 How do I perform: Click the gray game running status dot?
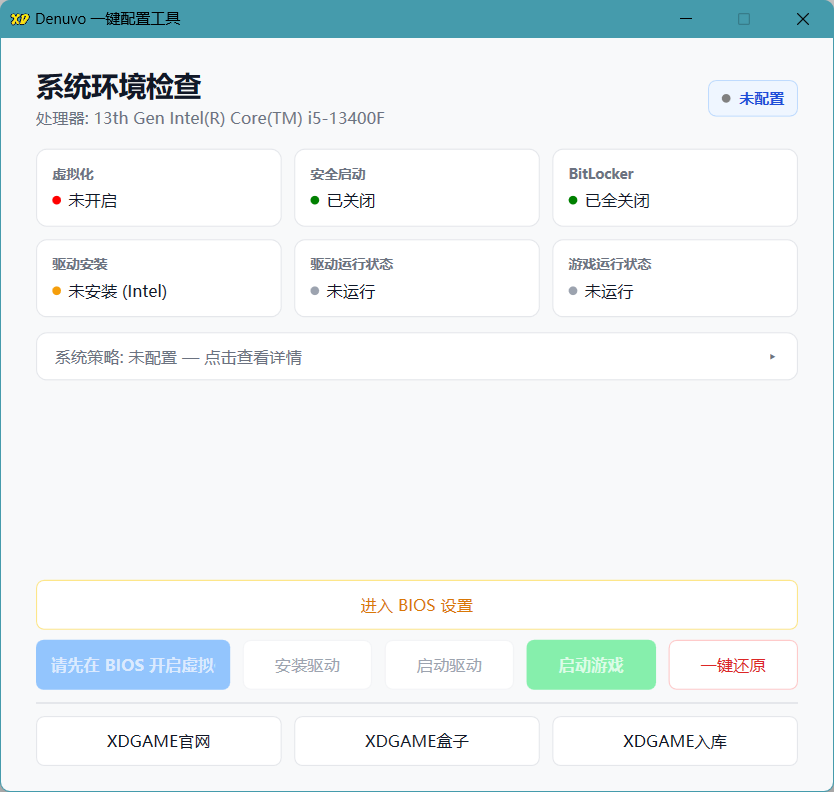click(573, 291)
